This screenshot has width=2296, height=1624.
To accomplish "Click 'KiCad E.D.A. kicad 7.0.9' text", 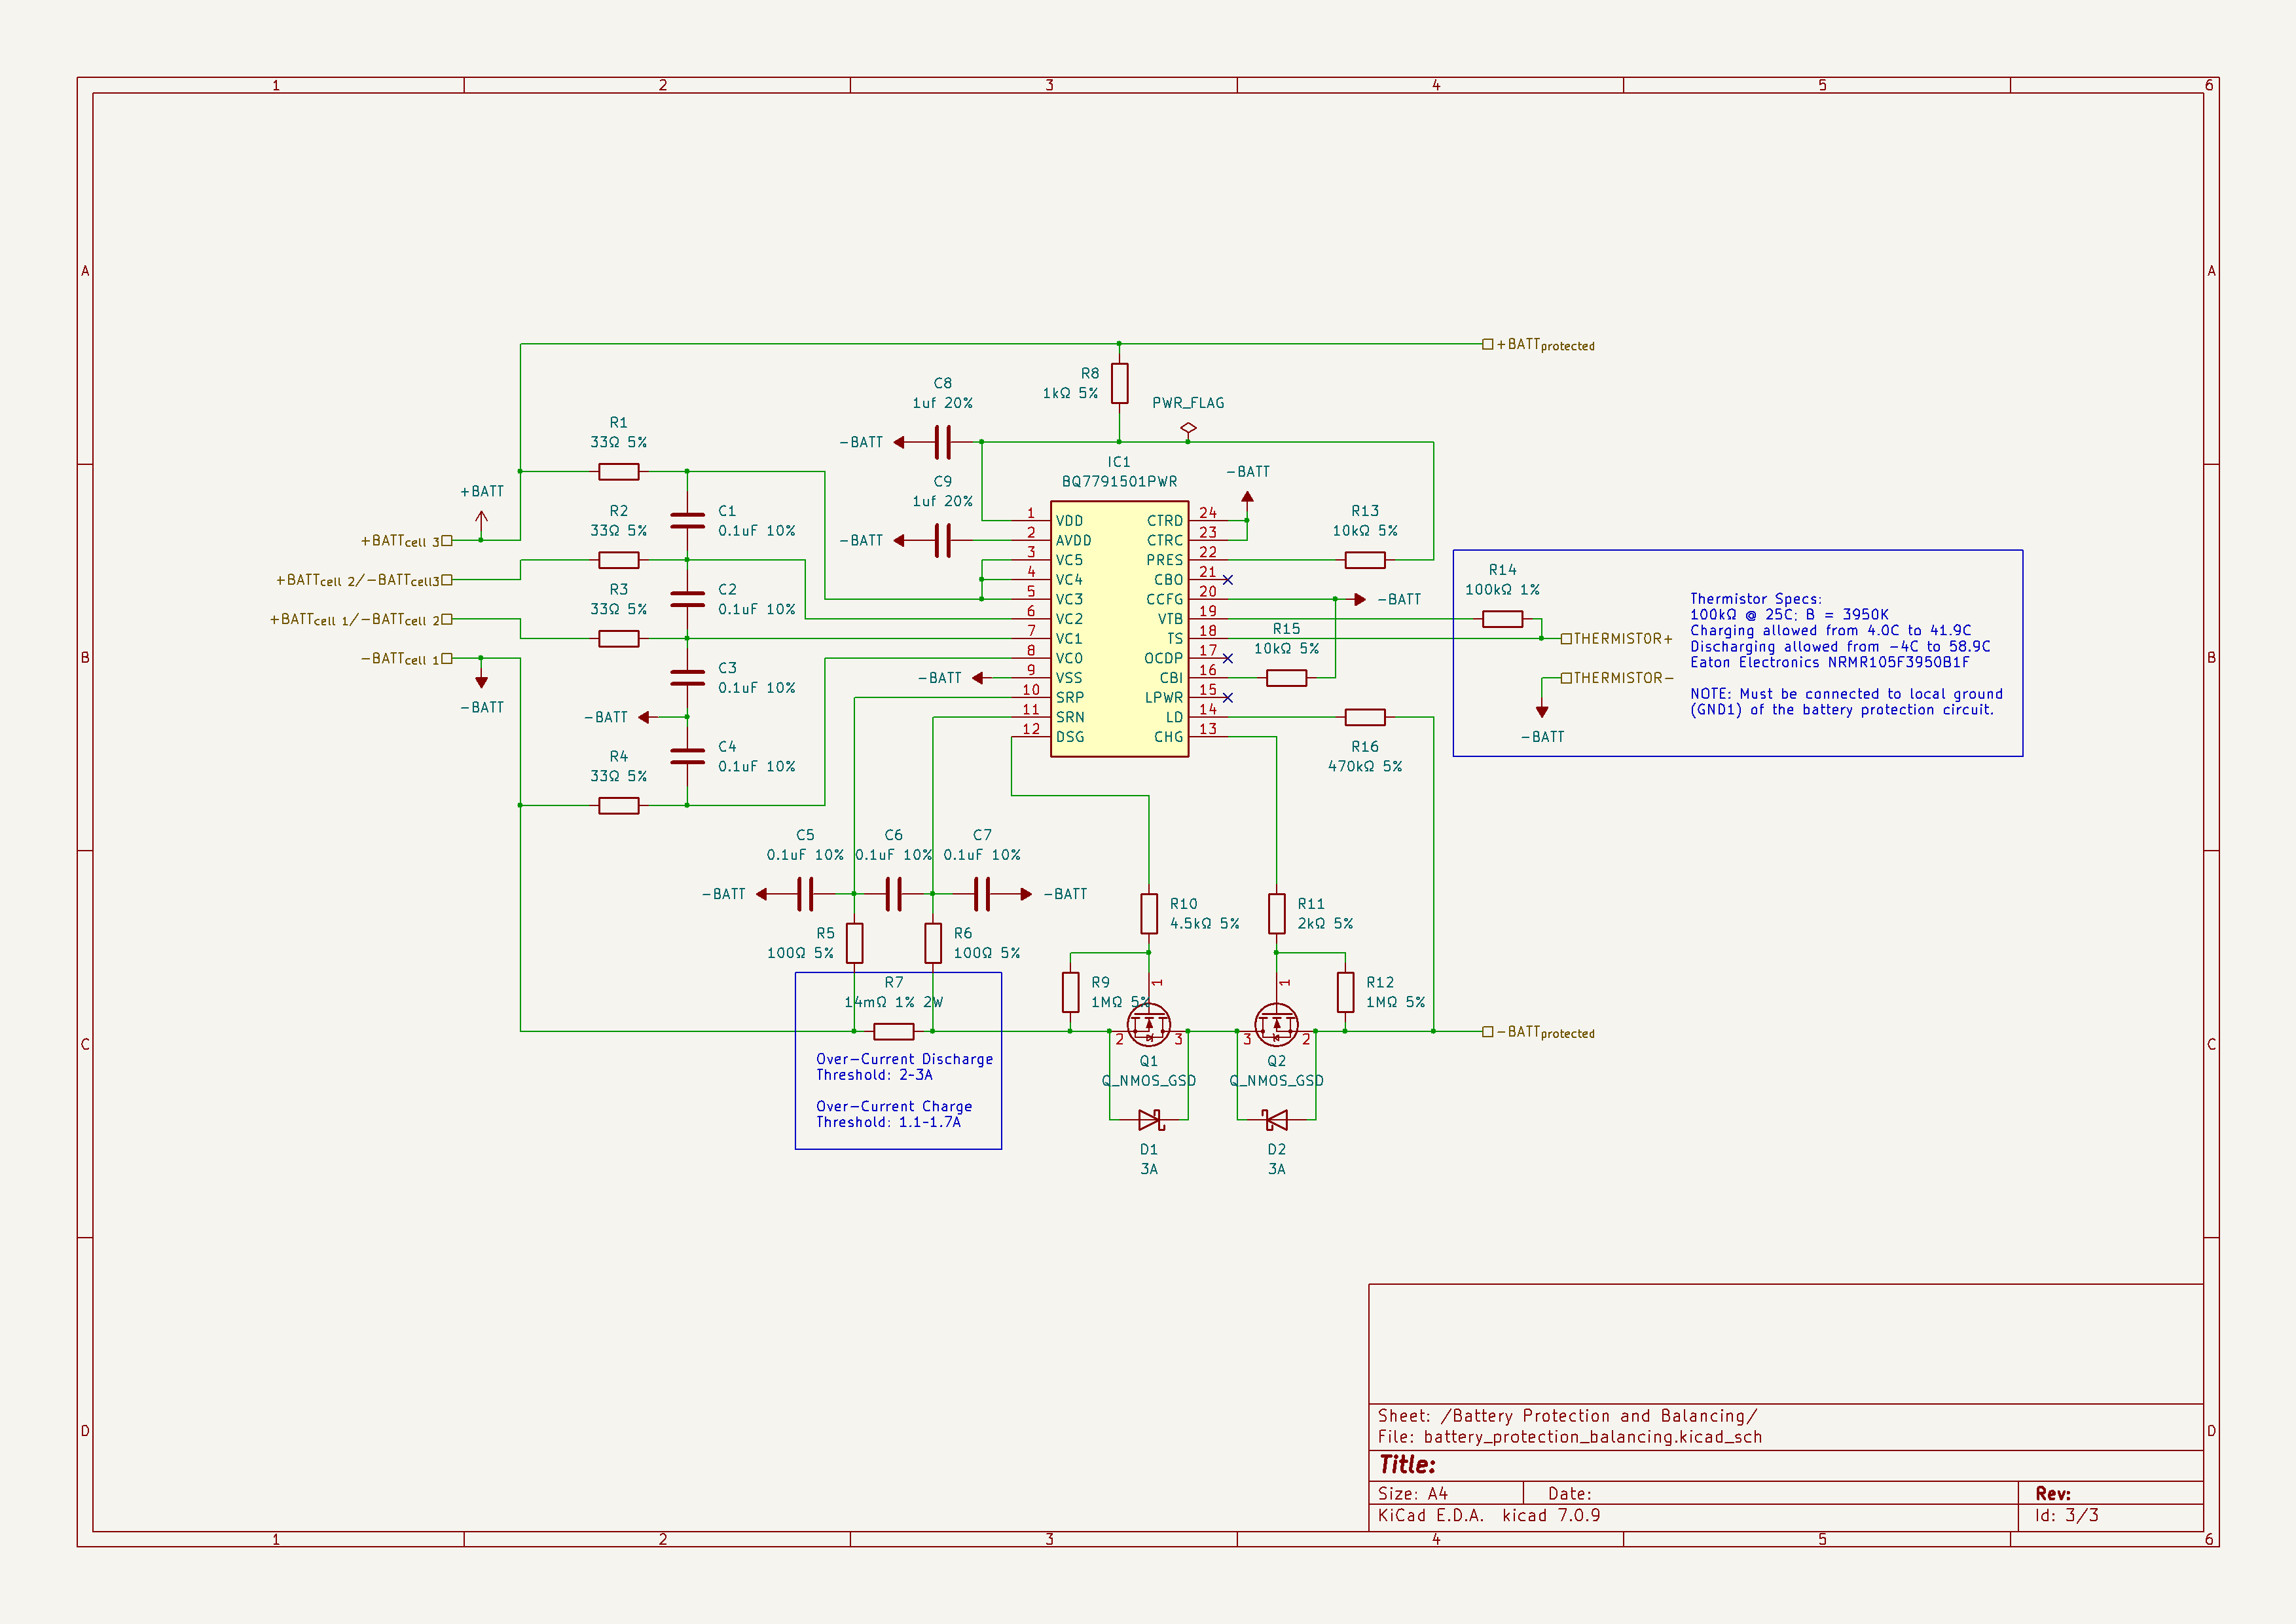I will point(1489,1516).
